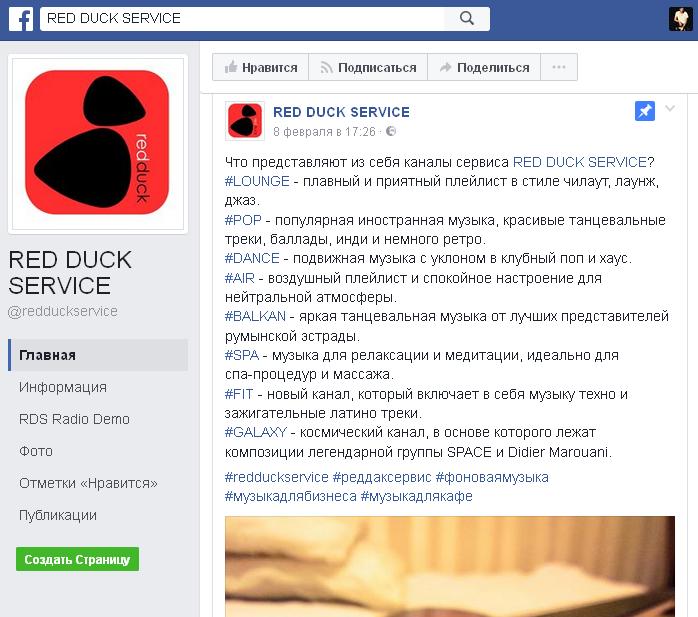Click the pinned post pin icon
The height and width of the screenshot is (617, 698).
click(x=645, y=111)
